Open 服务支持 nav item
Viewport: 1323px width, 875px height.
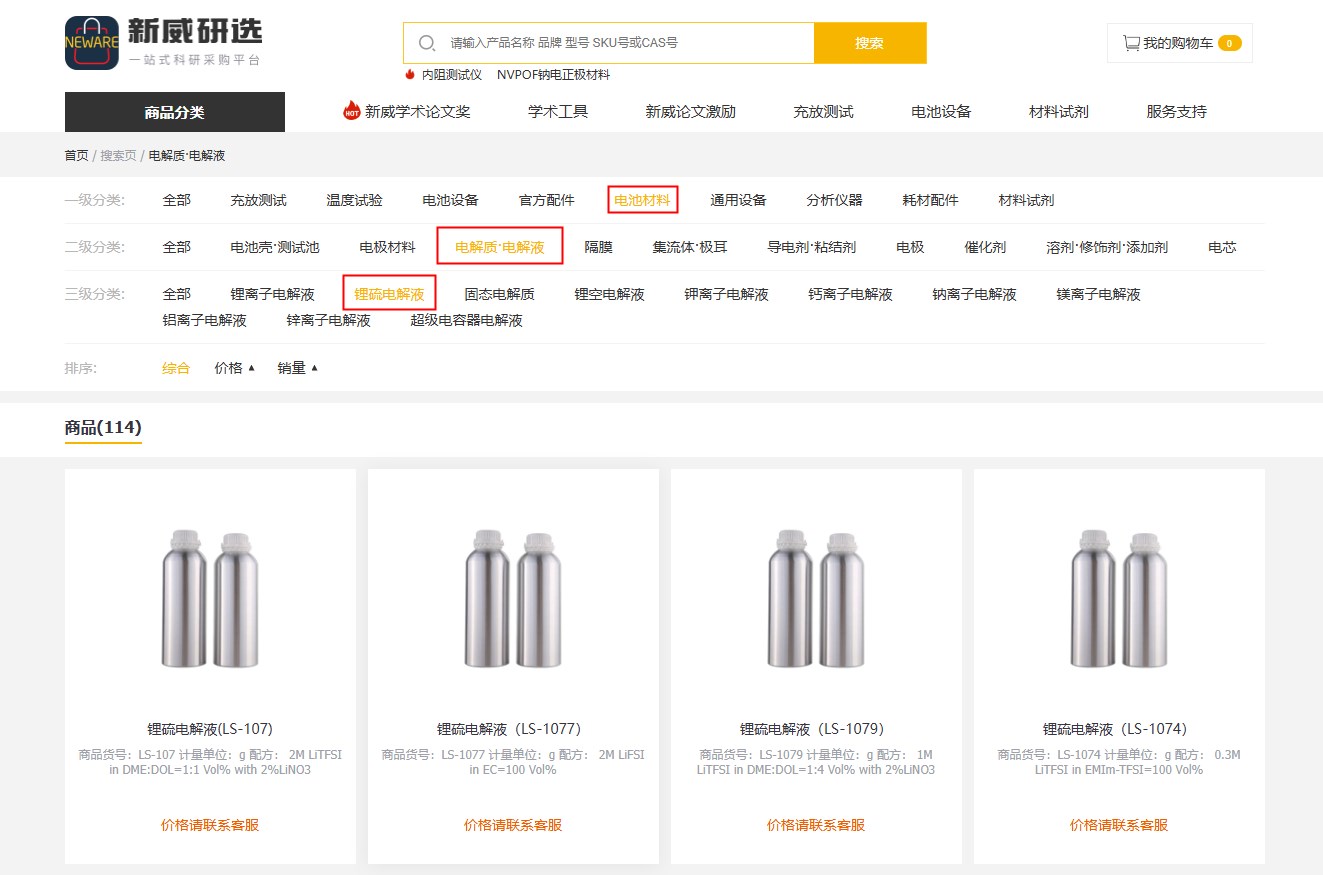pos(1176,112)
